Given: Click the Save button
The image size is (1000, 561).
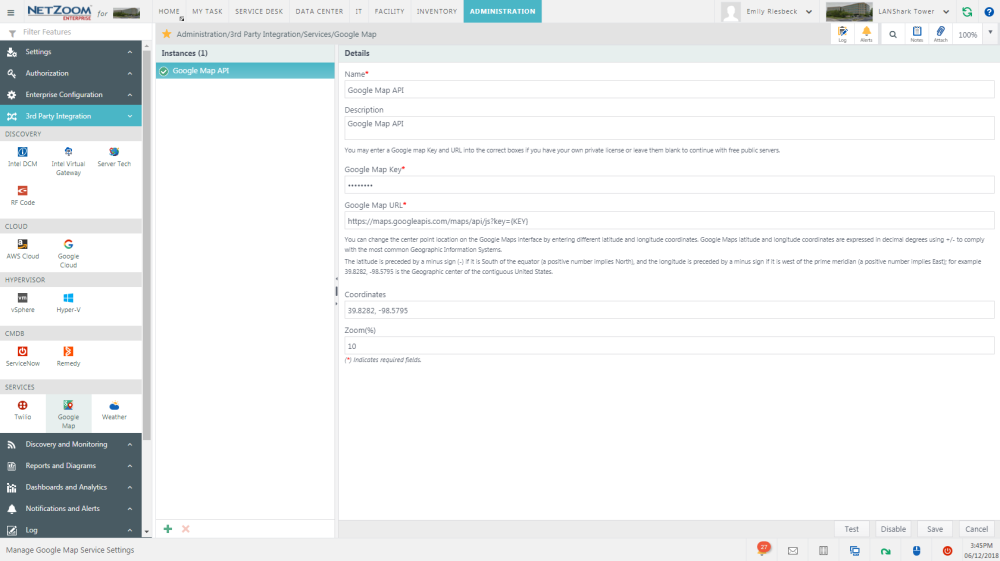Looking at the screenshot, I should [x=934, y=529].
